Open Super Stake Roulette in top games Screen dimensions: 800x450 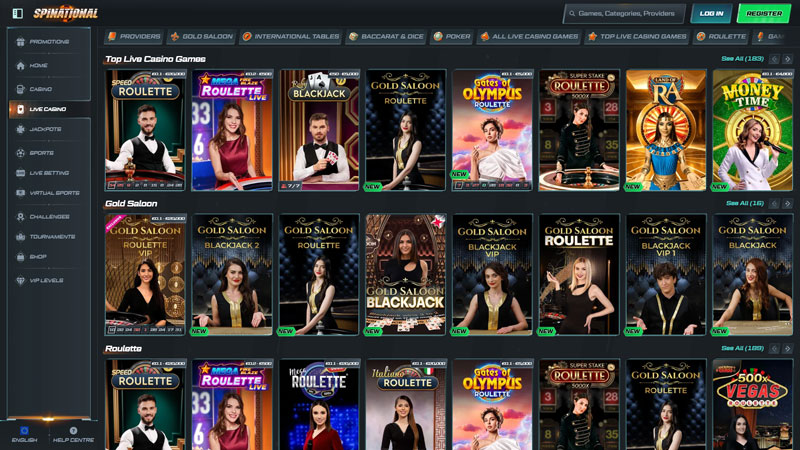point(579,130)
